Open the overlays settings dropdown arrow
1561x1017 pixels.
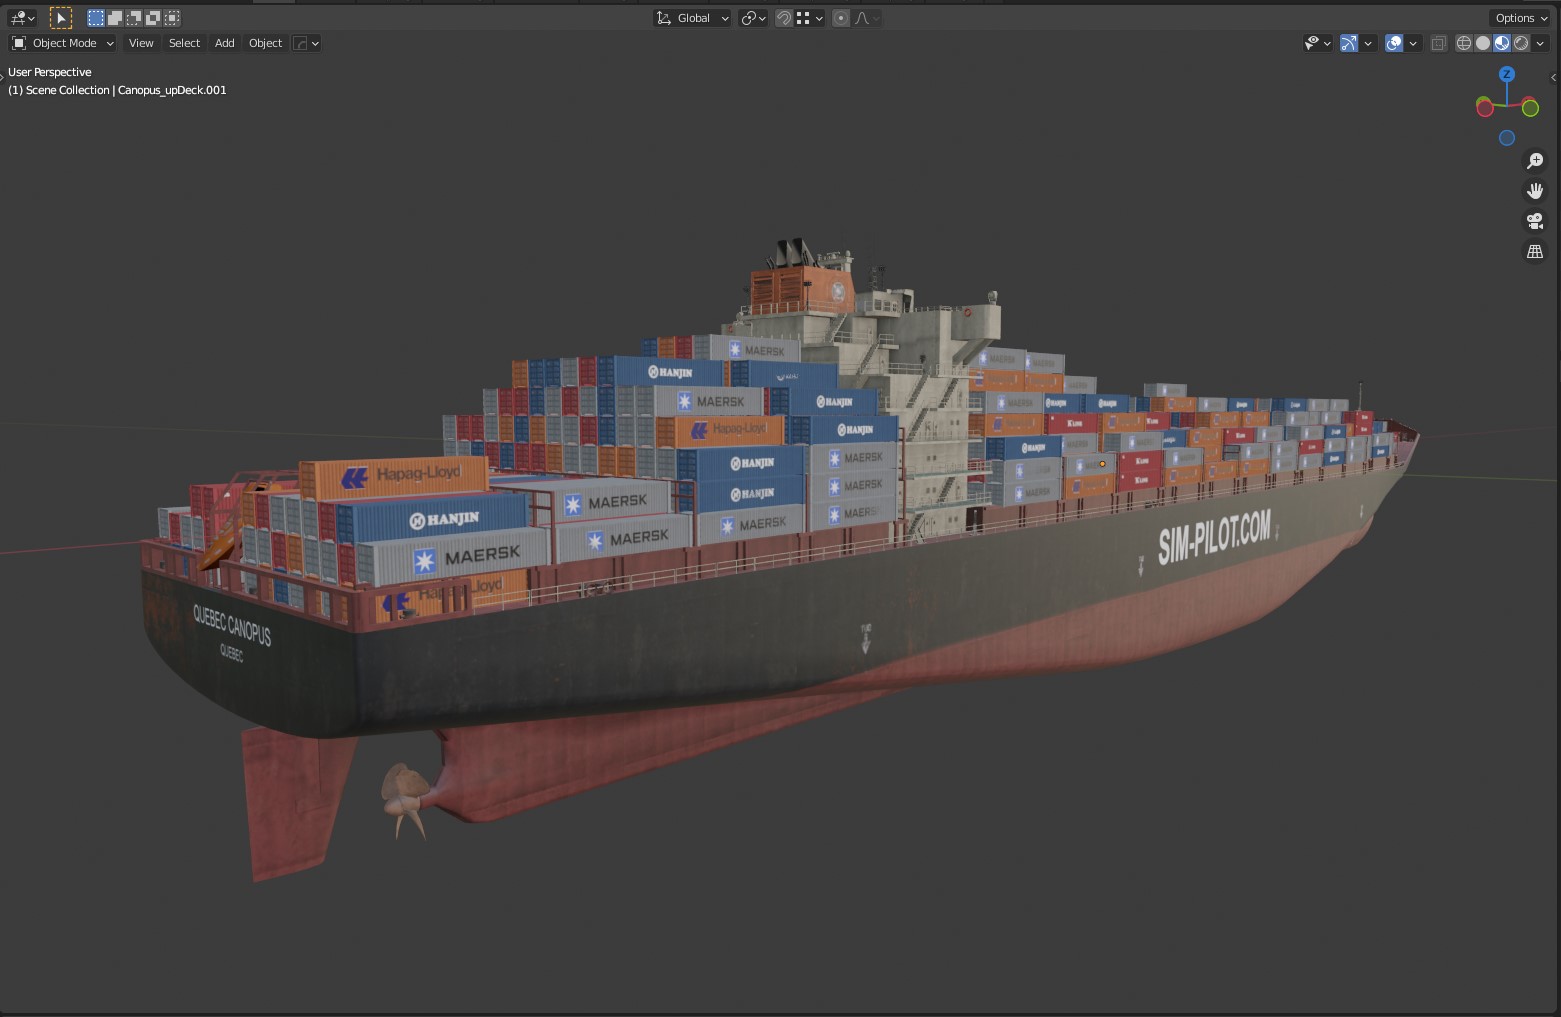pos(1413,43)
